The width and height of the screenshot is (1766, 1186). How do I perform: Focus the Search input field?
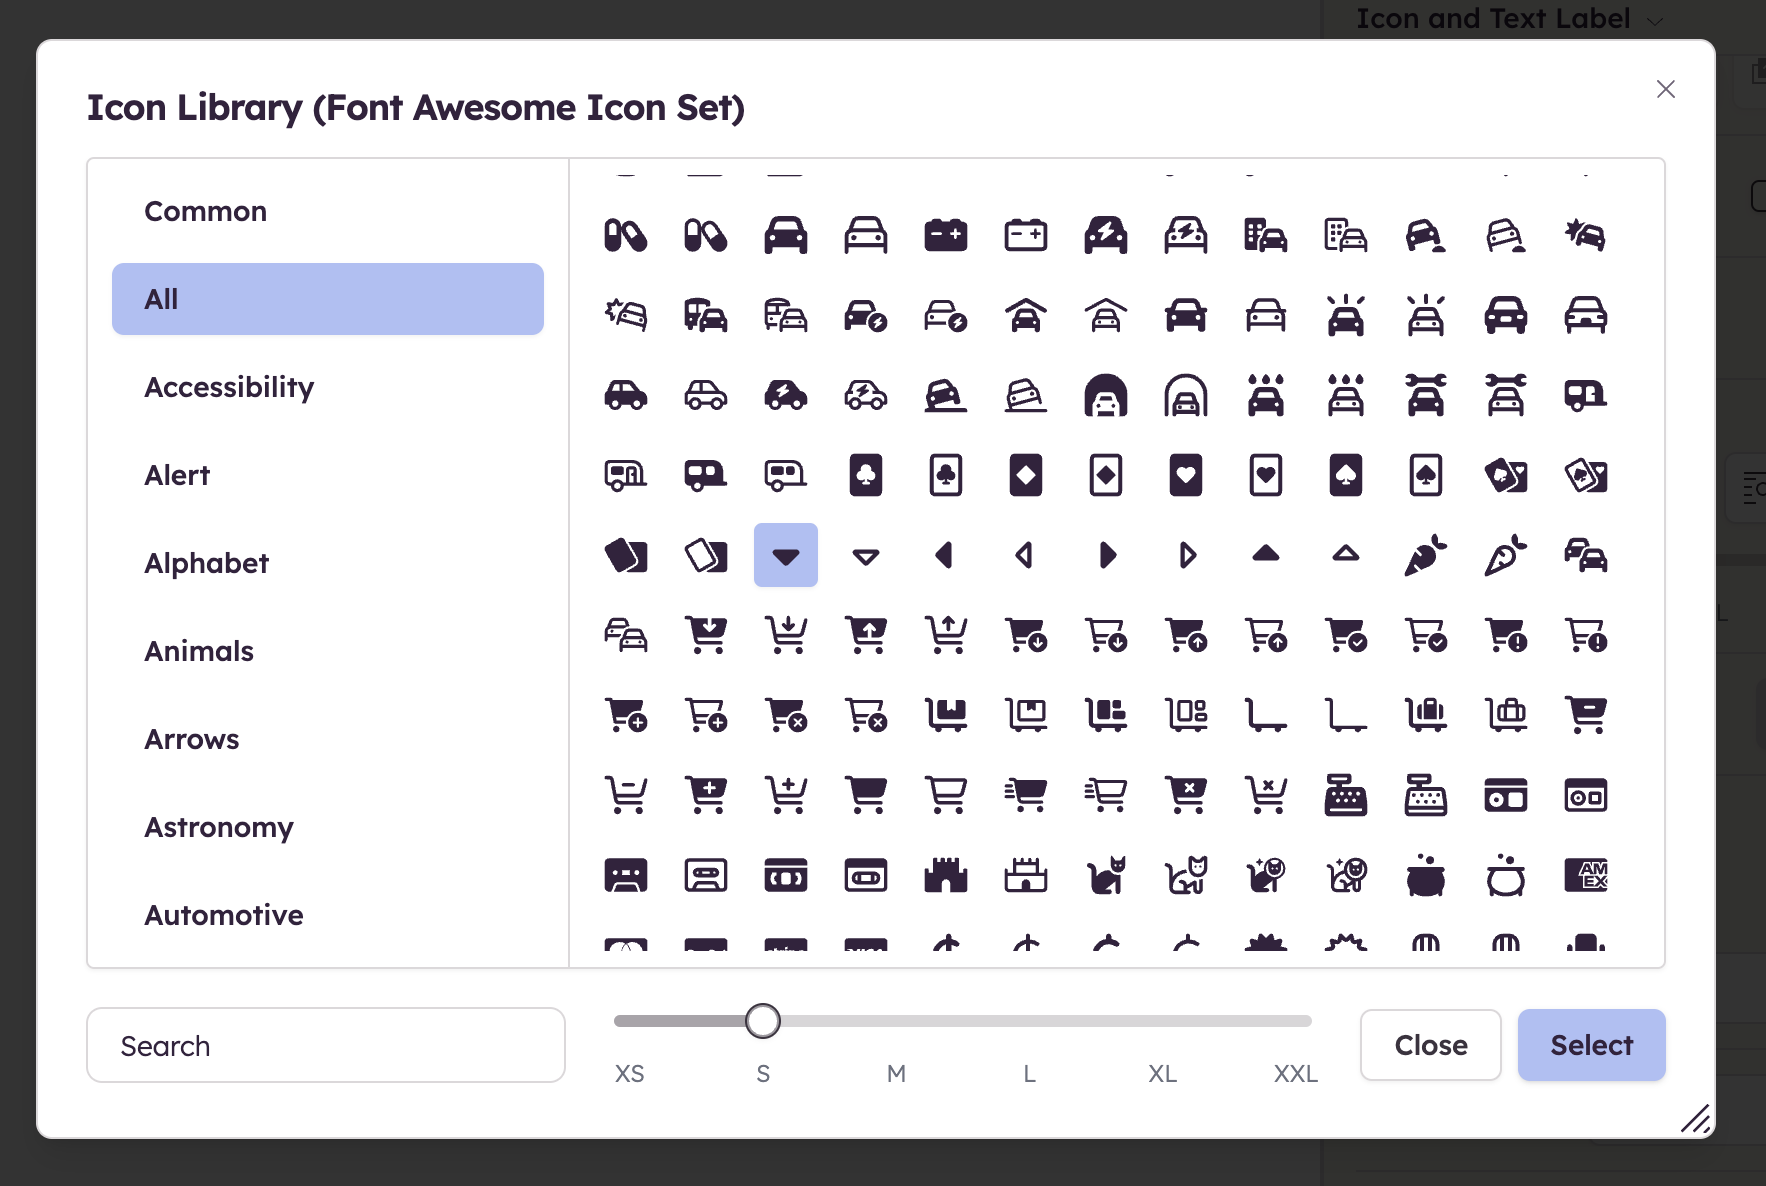point(326,1045)
